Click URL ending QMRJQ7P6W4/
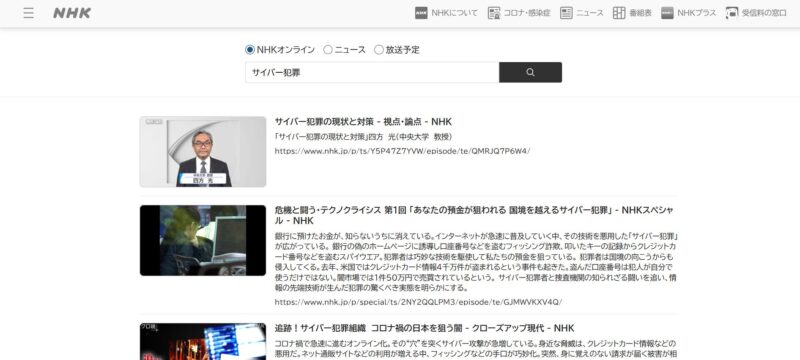The height and width of the screenshot is (360, 800). click(402, 151)
